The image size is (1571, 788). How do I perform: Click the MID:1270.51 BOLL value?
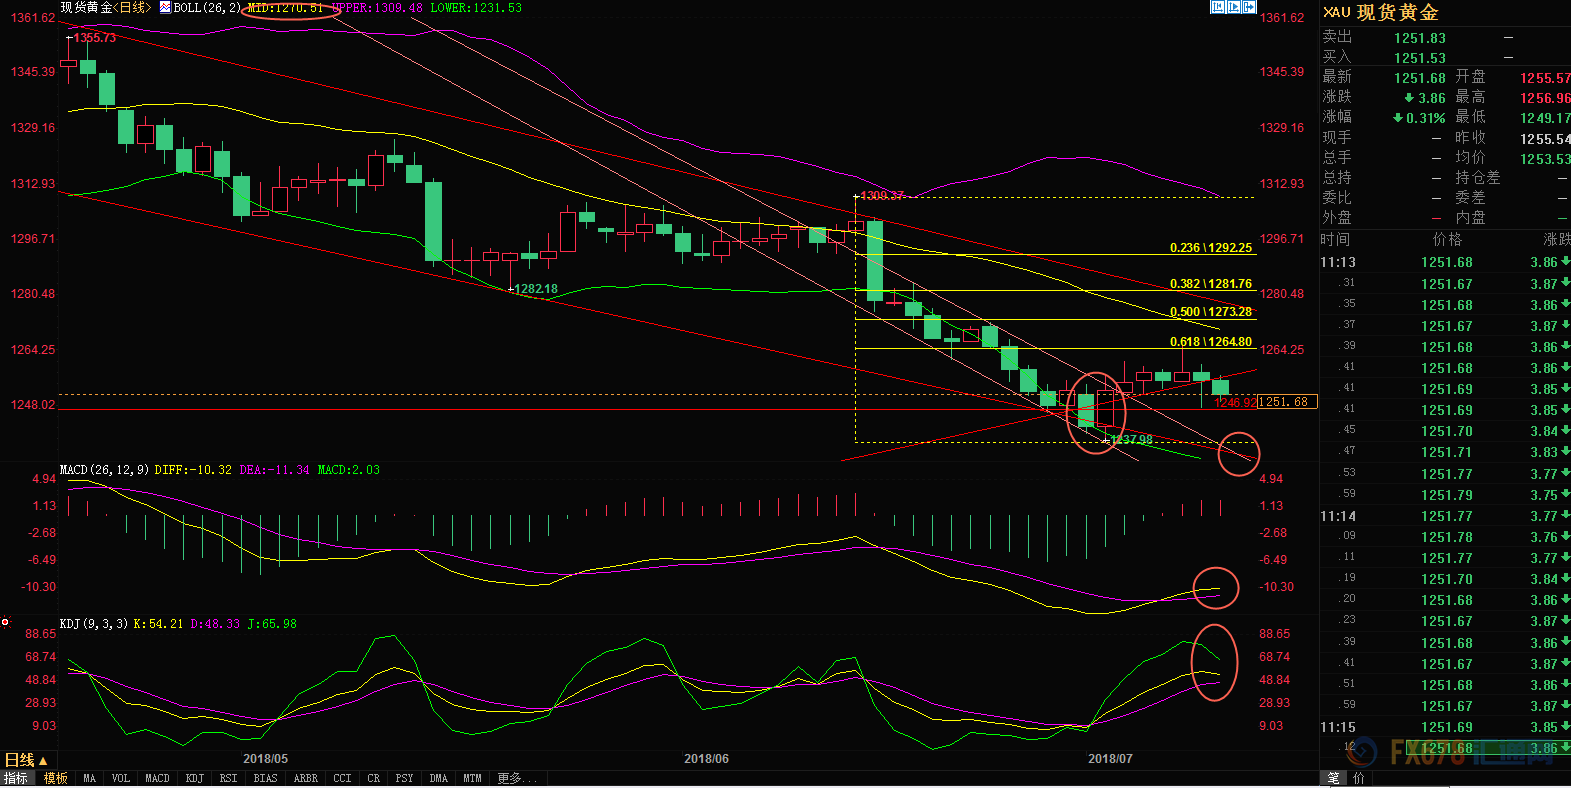pyautogui.click(x=286, y=8)
